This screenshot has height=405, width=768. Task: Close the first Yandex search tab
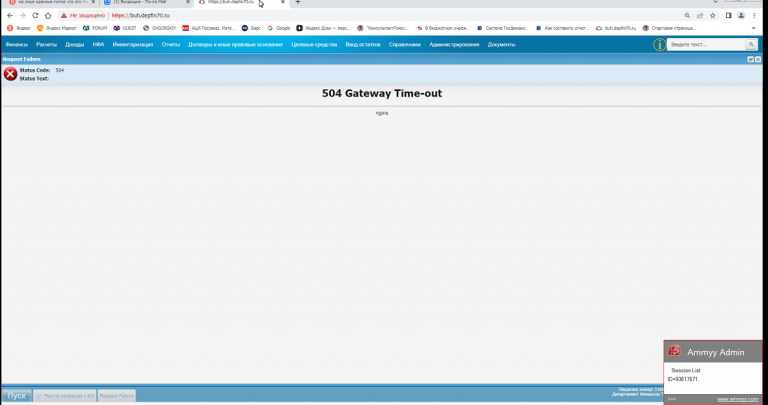tap(93, 2)
